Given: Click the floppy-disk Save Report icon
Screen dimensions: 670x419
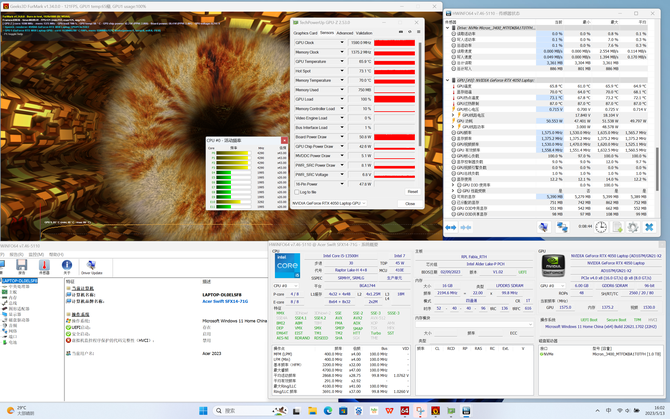Looking at the screenshot, I should [x=21, y=267].
